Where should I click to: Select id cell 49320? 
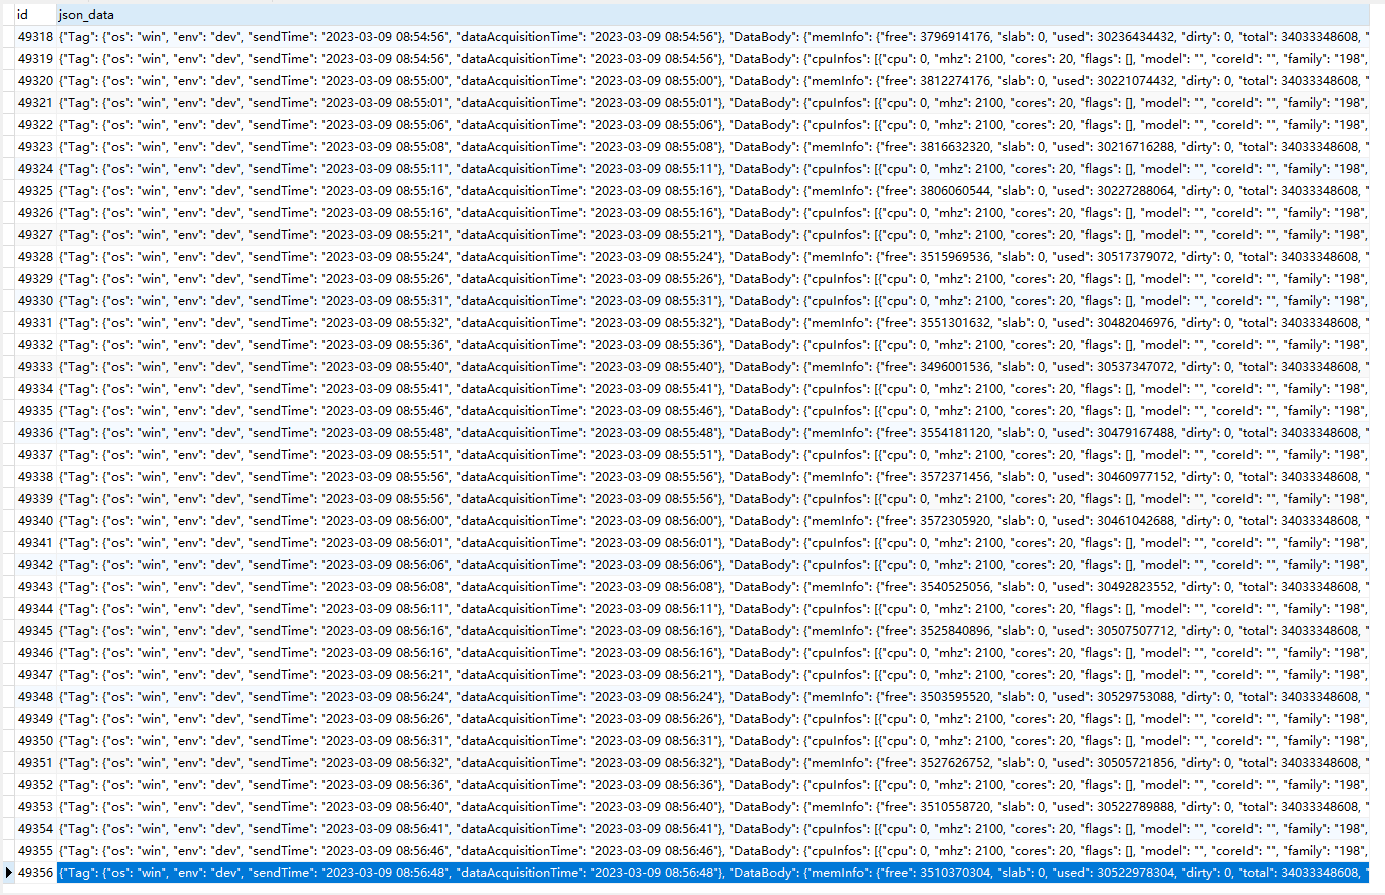click(35, 81)
